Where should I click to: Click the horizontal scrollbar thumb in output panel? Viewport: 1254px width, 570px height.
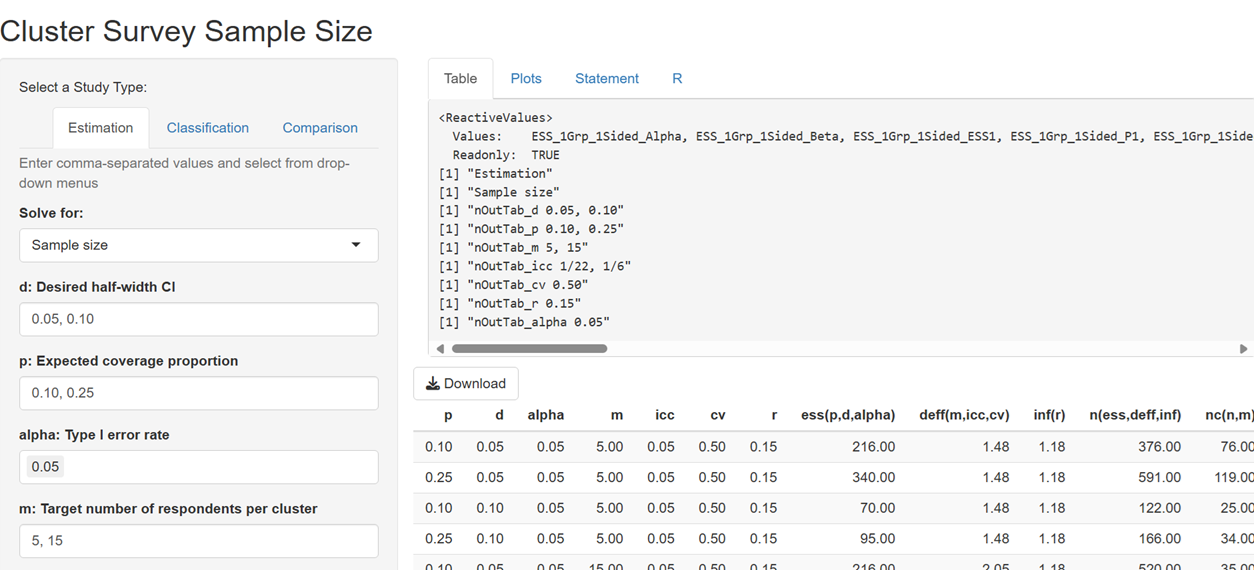(529, 349)
